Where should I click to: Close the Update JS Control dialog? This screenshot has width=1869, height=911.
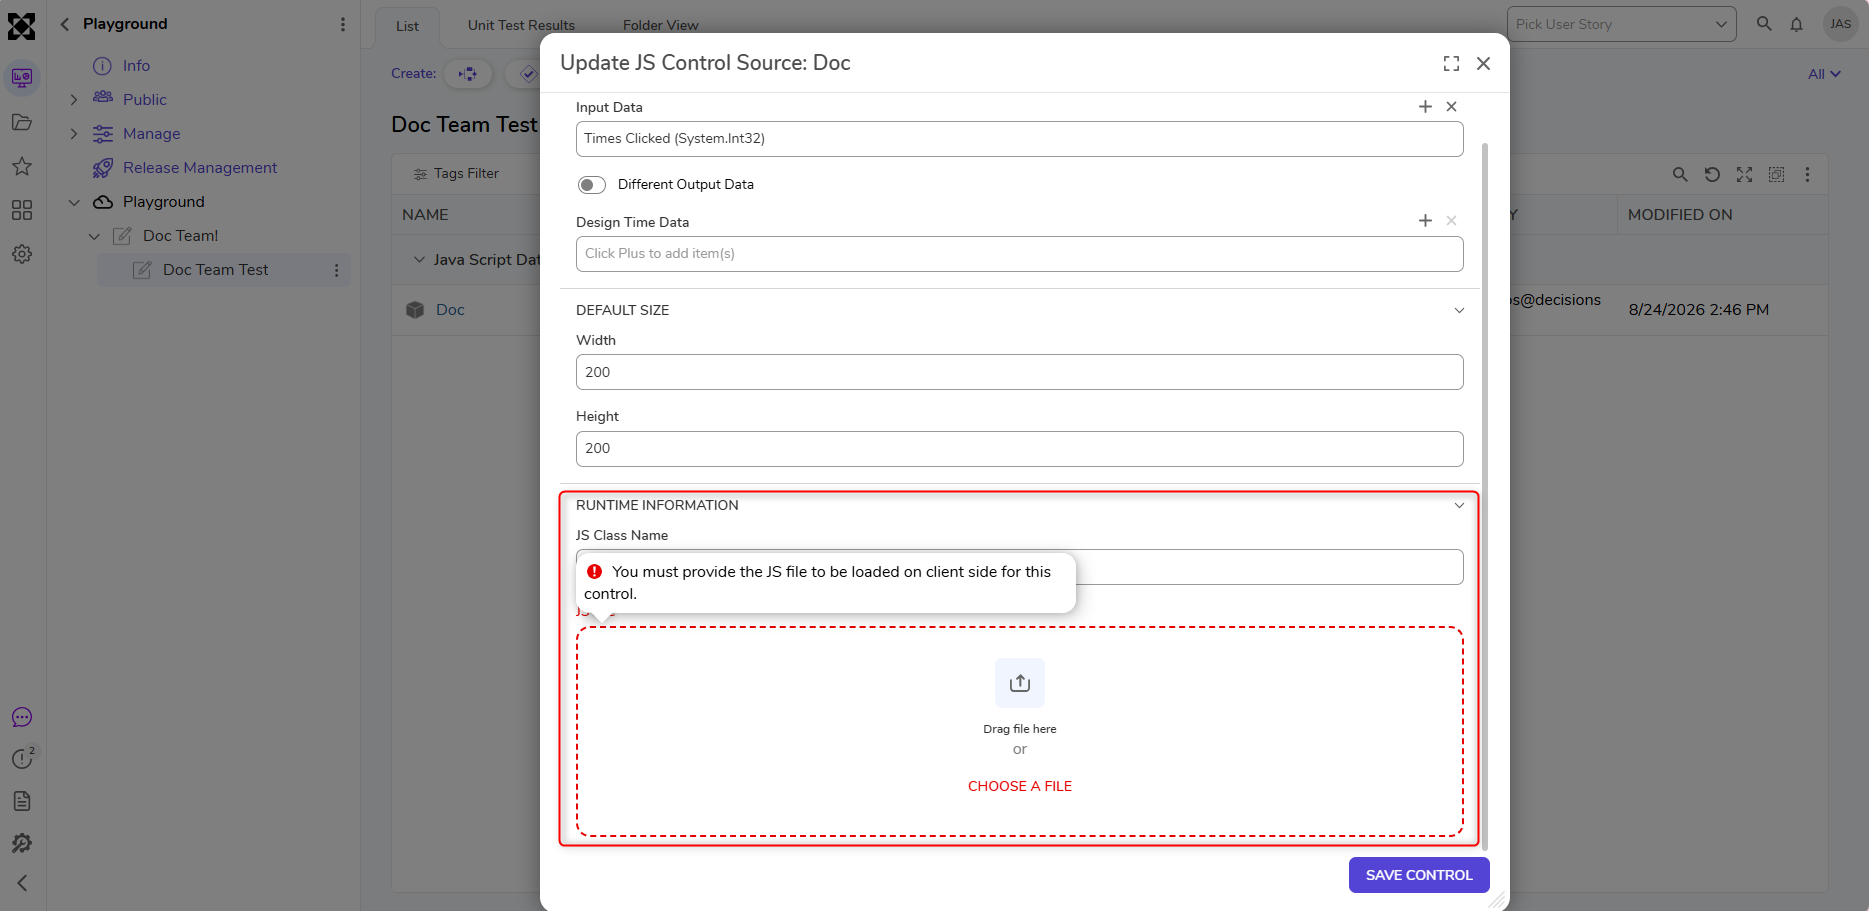pyautogui.click(x=1484, y=64)
